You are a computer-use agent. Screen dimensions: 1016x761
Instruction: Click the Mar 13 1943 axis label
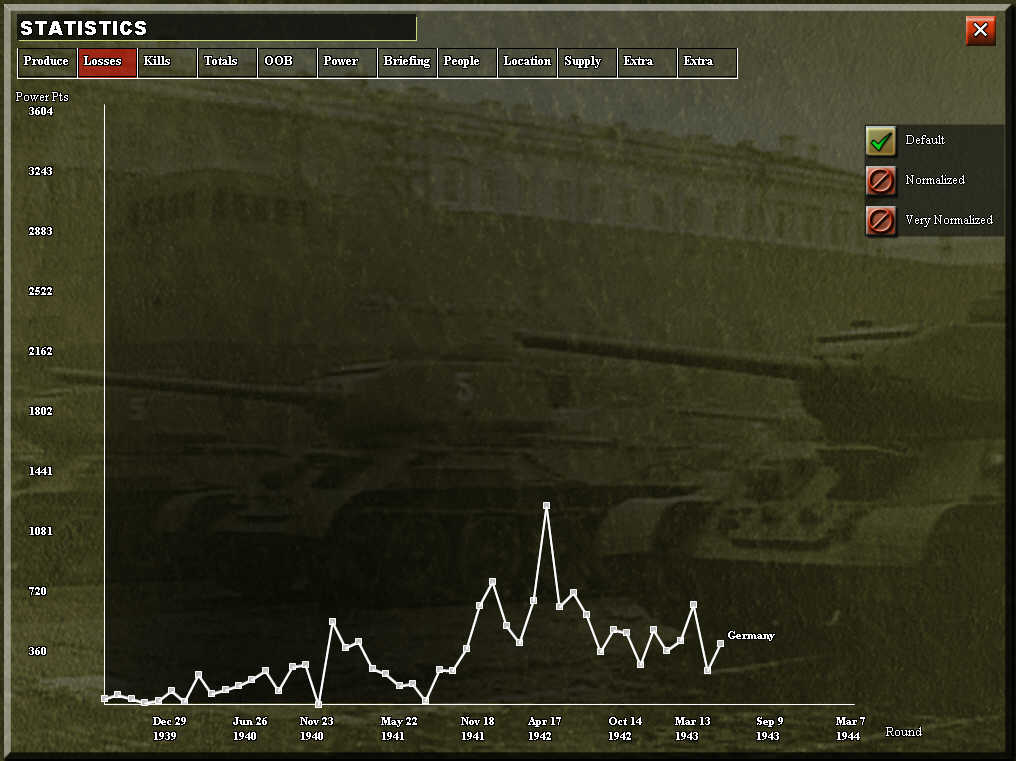coord(691,729)
